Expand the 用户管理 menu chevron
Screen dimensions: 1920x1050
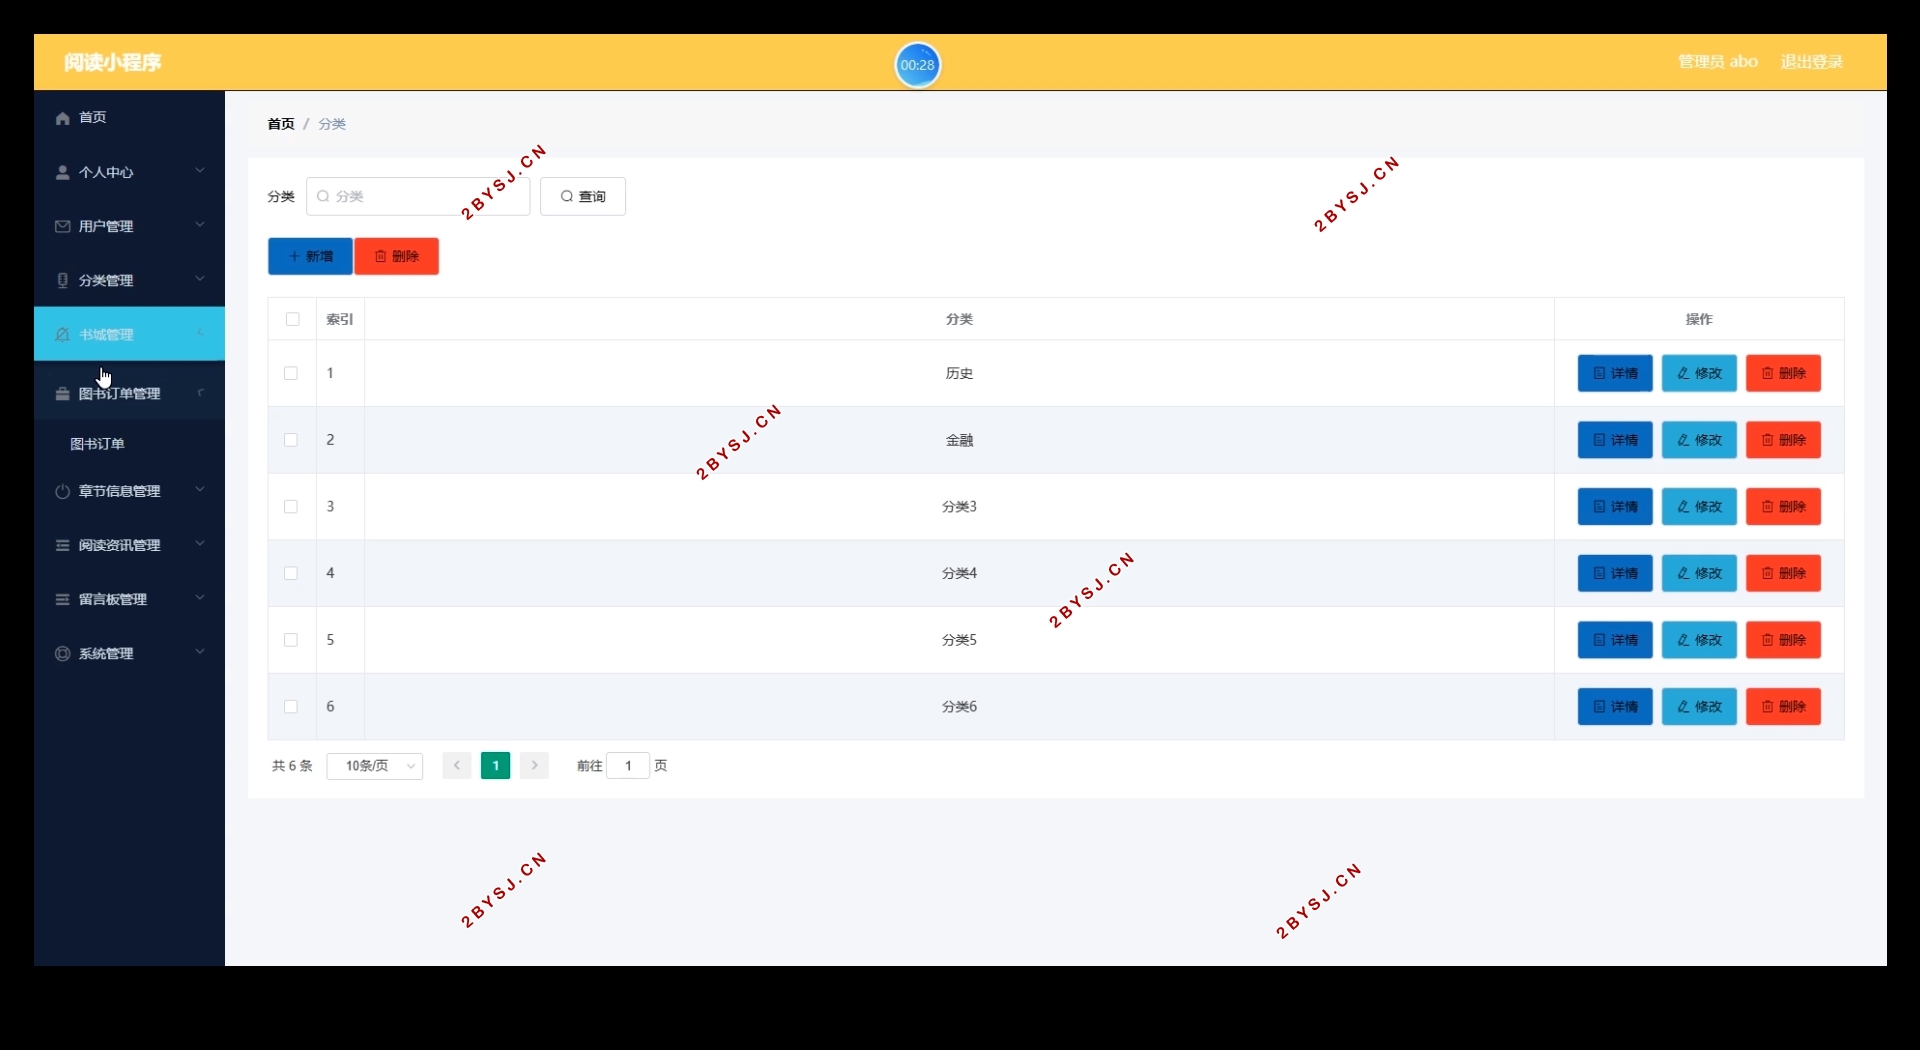point(200,225)
